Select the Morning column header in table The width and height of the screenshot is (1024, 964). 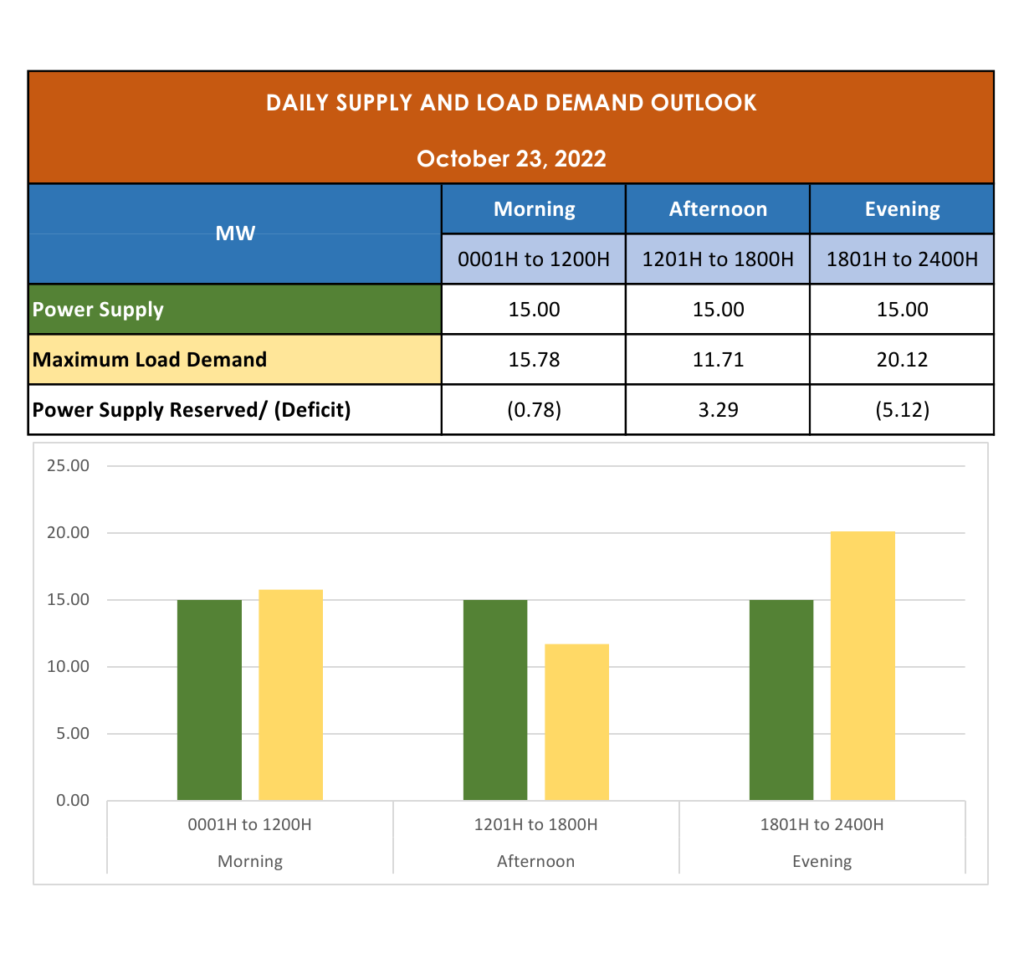tap(534, 209)
